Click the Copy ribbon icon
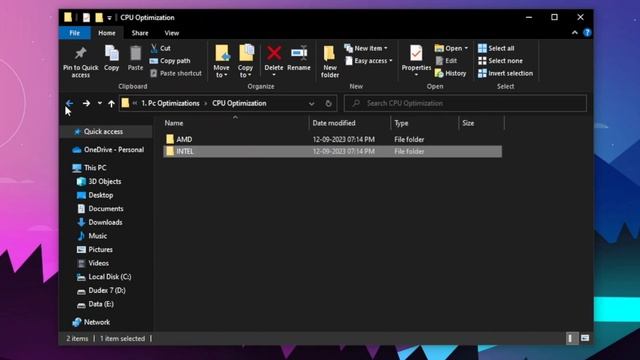Image resolution: width=640 pixels, height=360 pixels. click(x=111, y=58)
